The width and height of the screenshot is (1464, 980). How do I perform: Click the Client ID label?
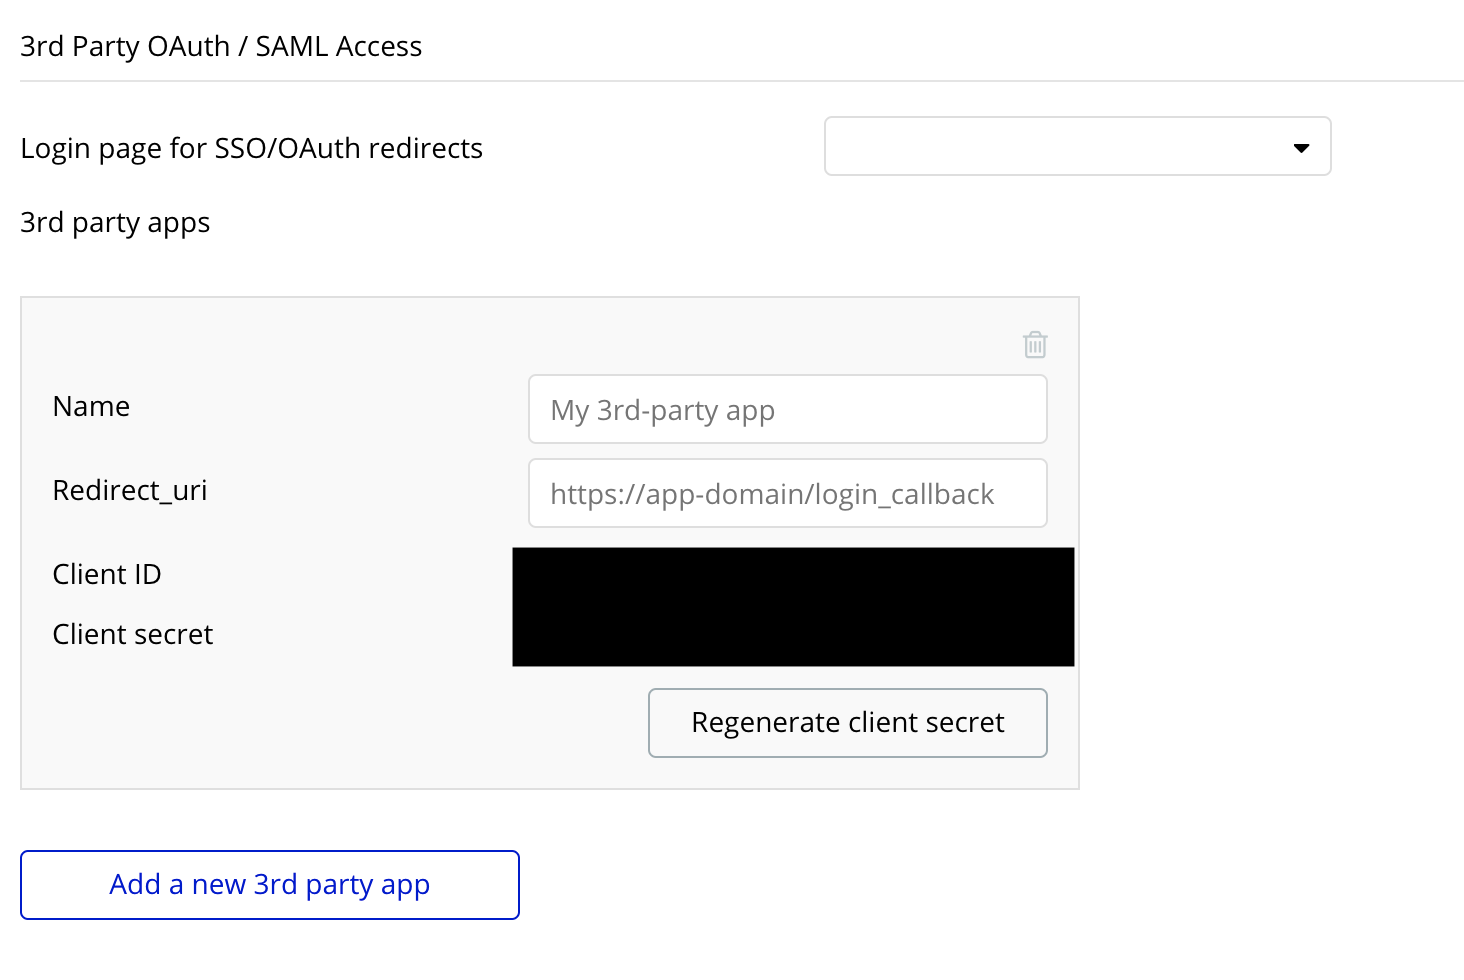(x=107, y=574)
